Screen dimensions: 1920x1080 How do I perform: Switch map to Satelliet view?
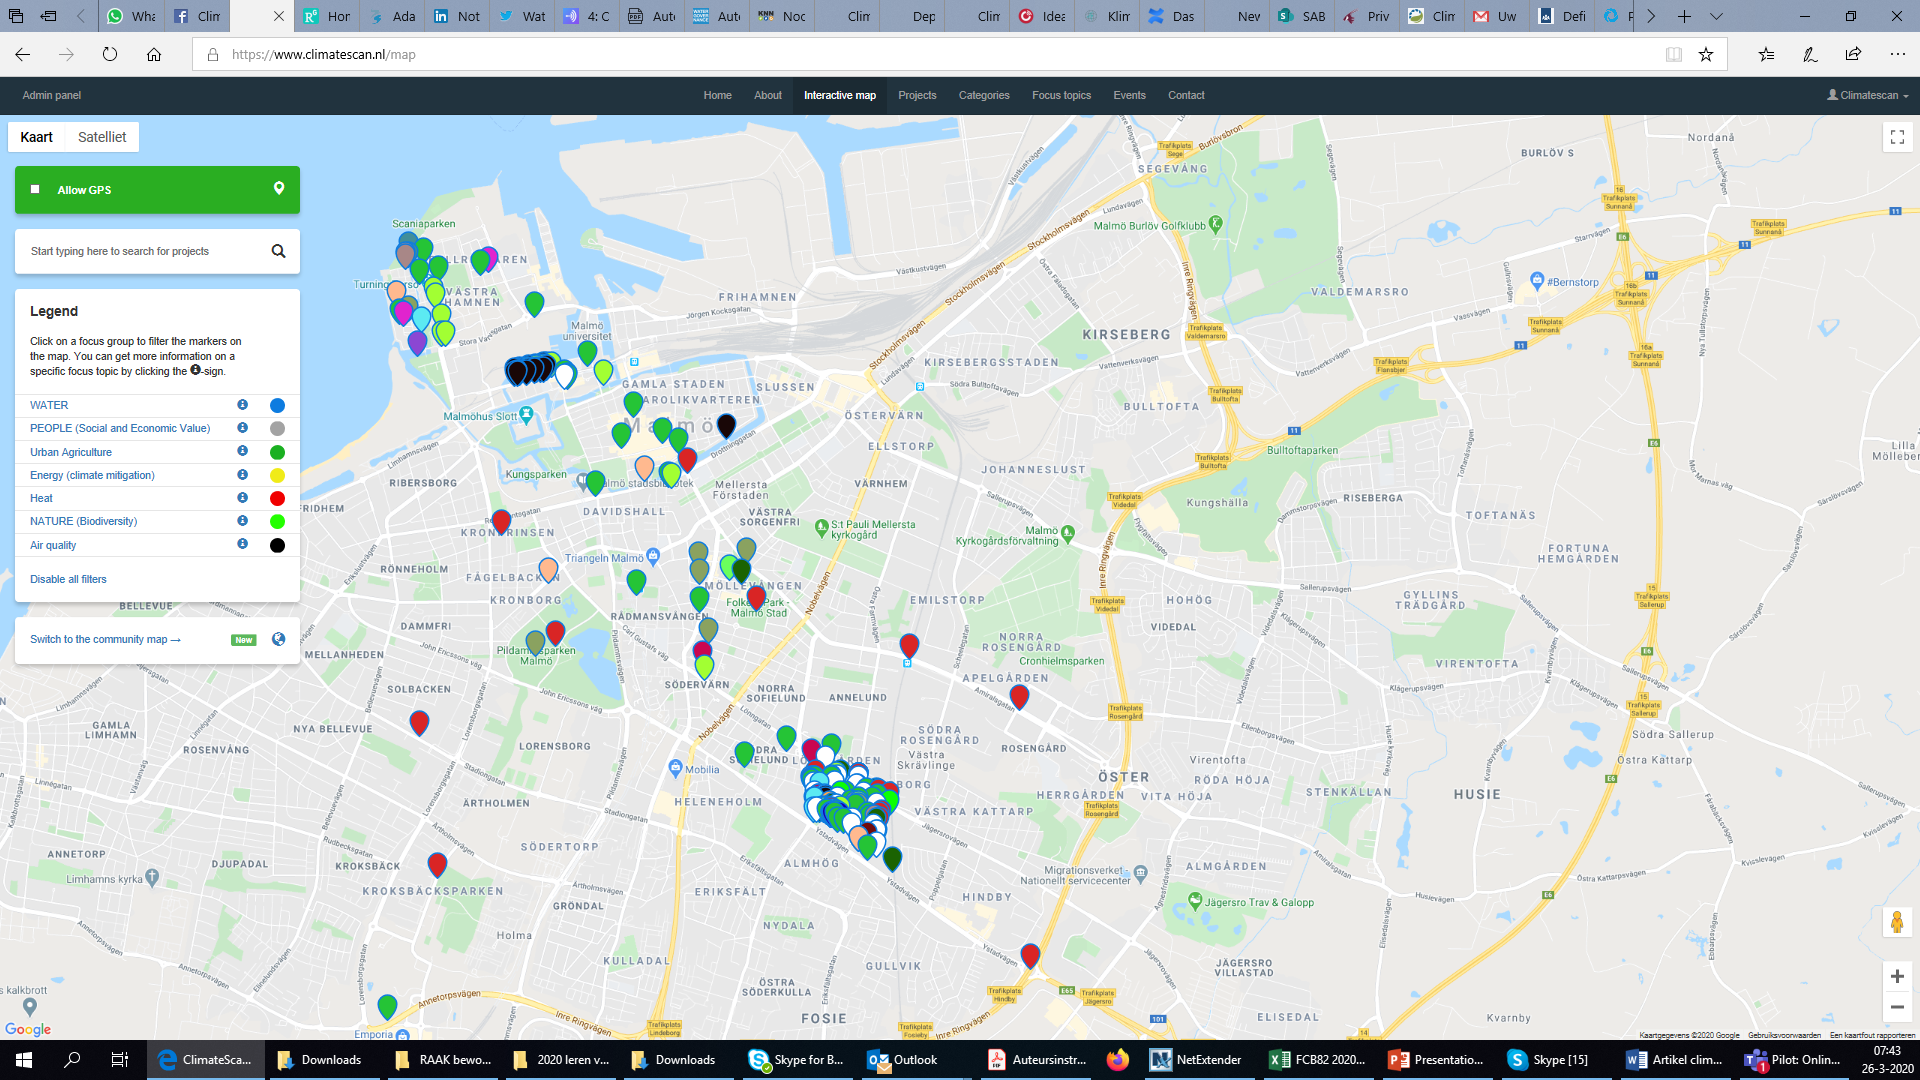pos(102,137)
